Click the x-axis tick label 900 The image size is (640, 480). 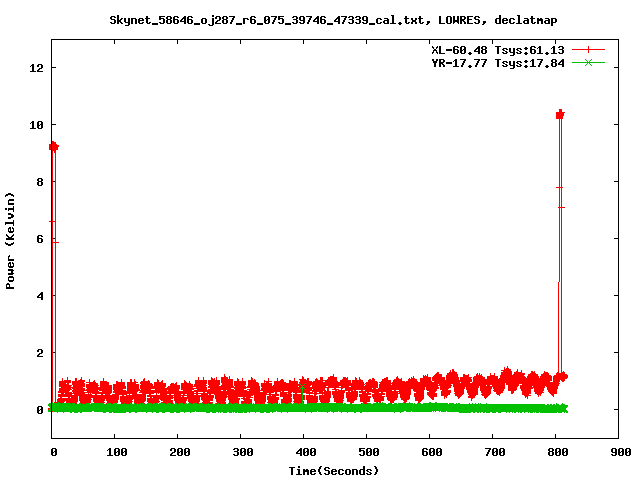pos(621,452)
